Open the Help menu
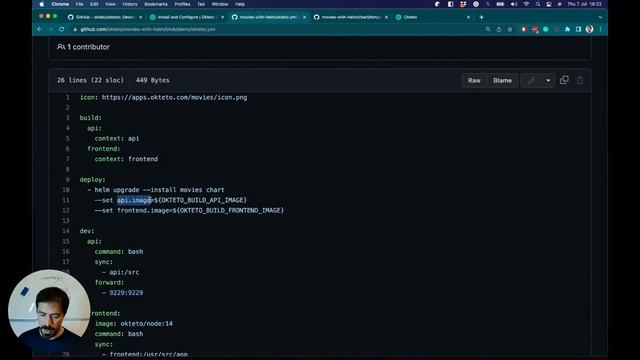 [x=240, y=4]
